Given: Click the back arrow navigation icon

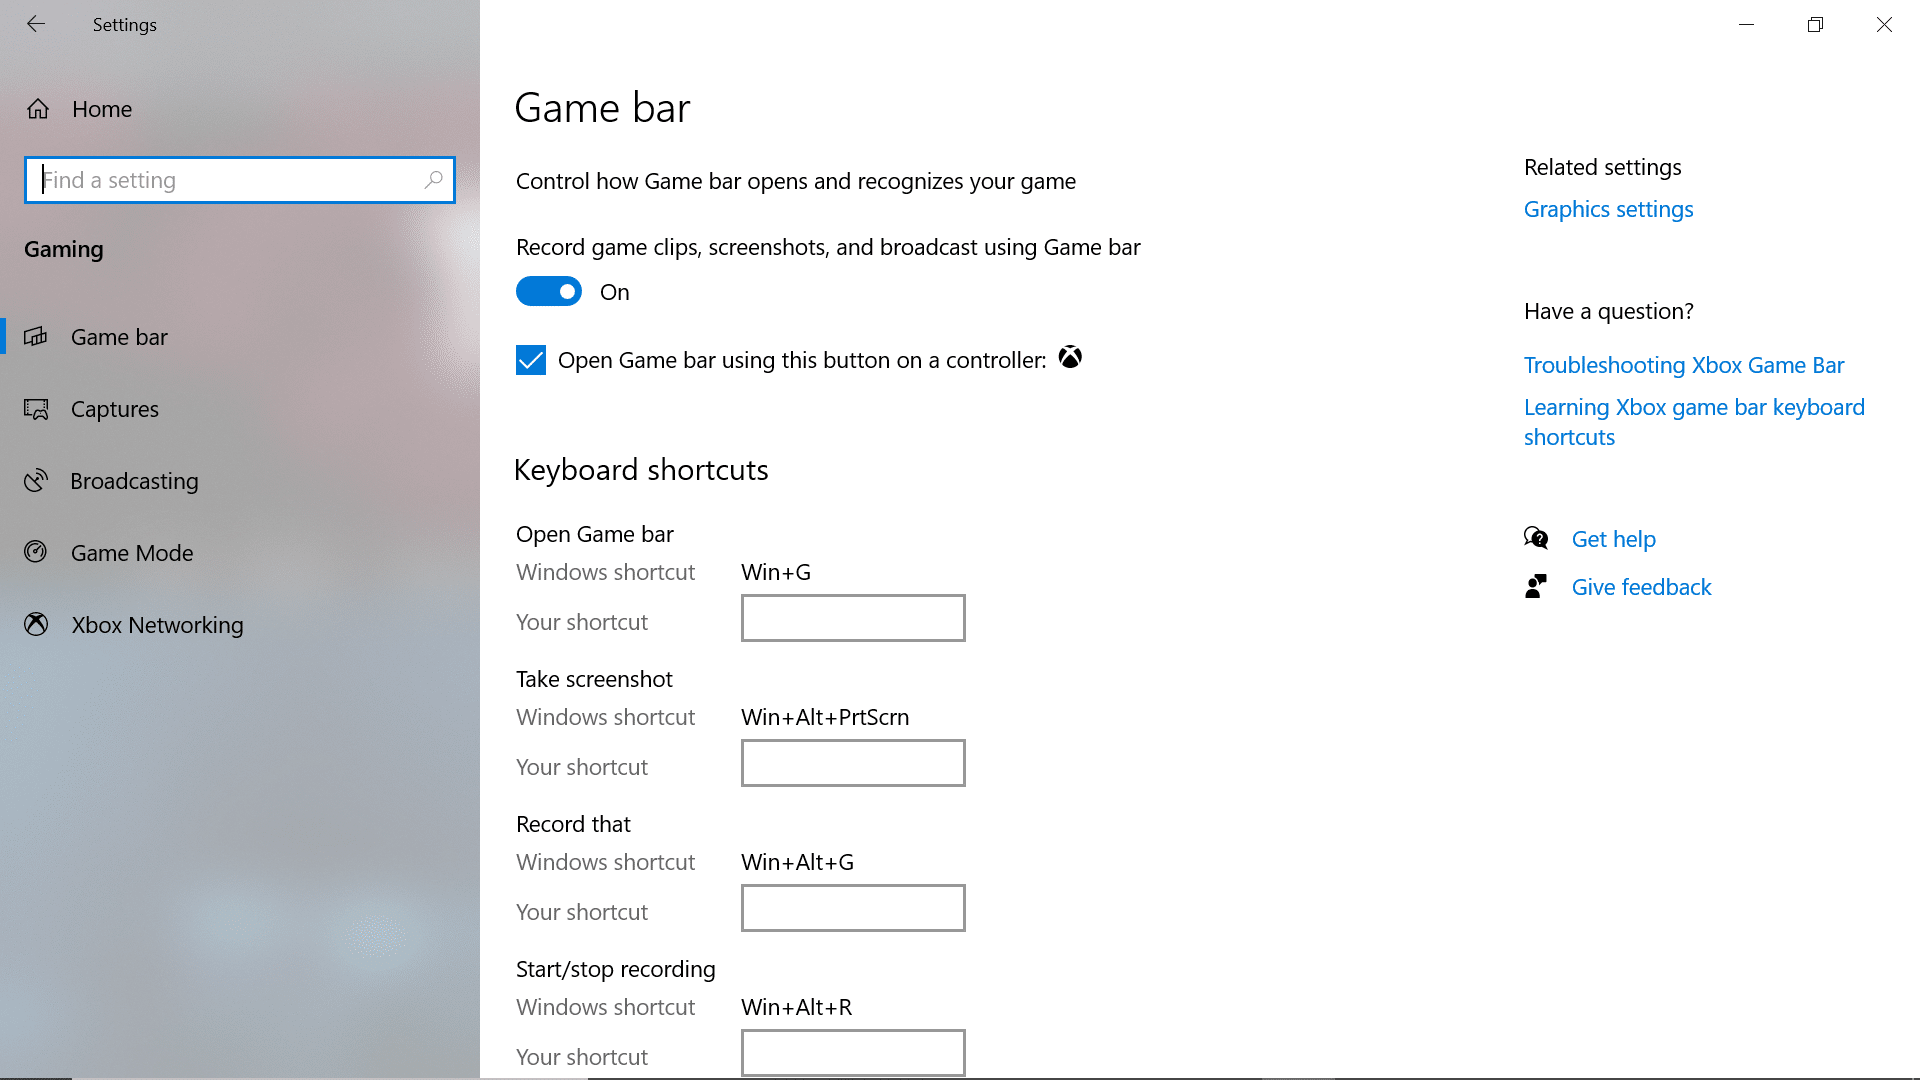Looking at the screenshot, I should pos(36,25).
